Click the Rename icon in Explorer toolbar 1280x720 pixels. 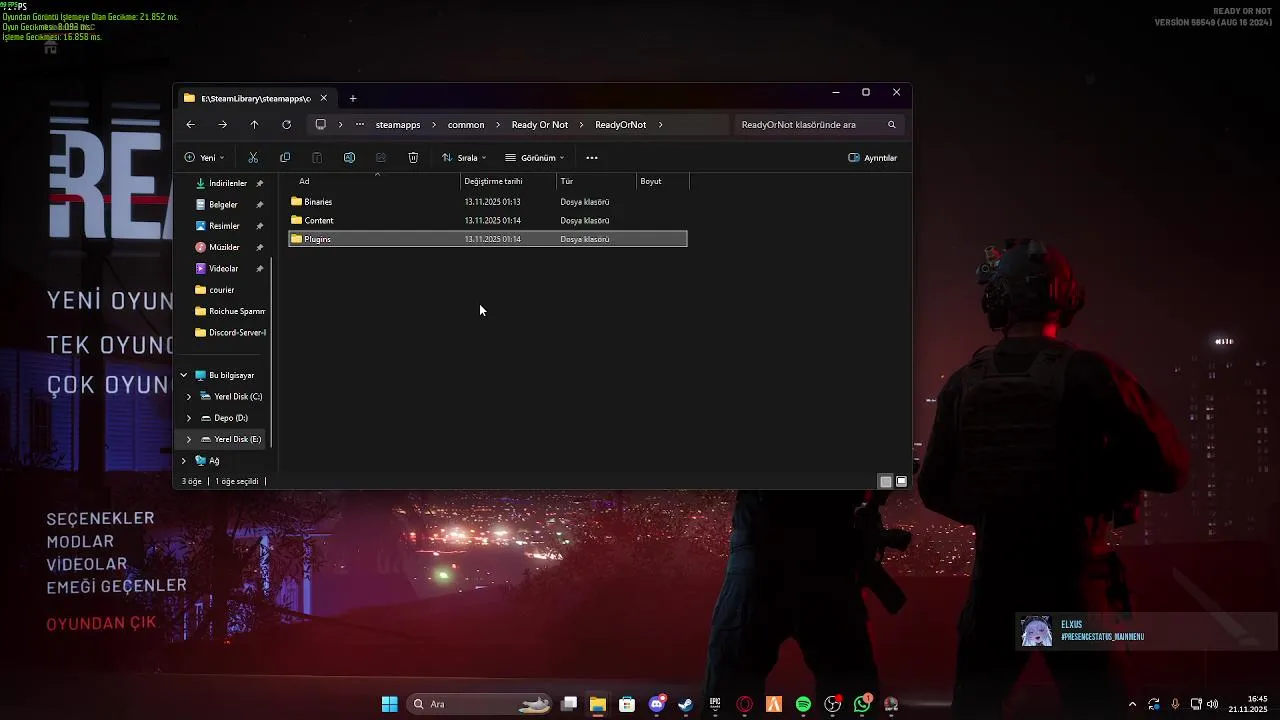(349, 158)
